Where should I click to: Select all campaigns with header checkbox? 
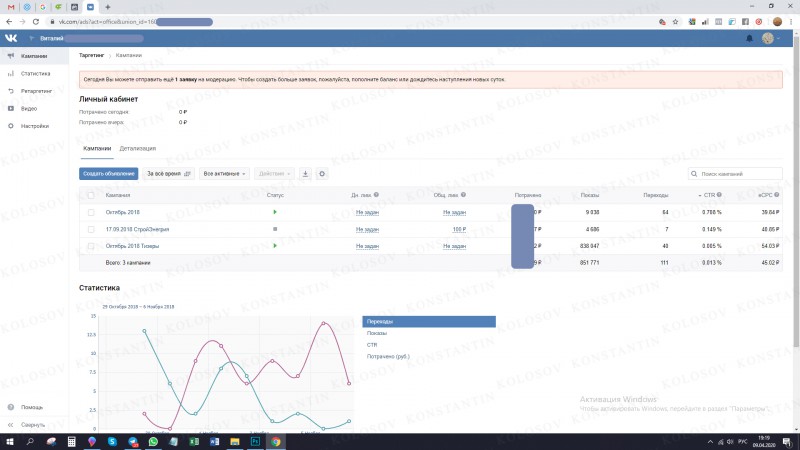[91, 195]
